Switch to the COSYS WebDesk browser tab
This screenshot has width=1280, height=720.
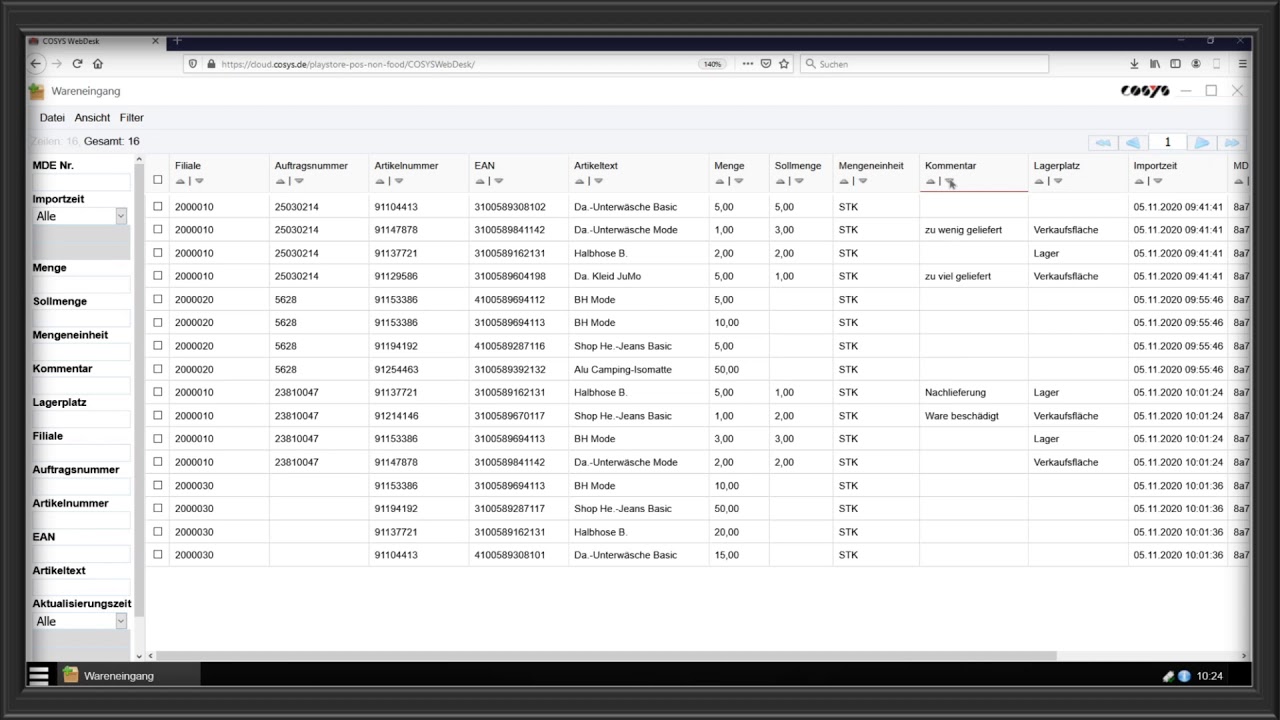[x=94, y=41]
